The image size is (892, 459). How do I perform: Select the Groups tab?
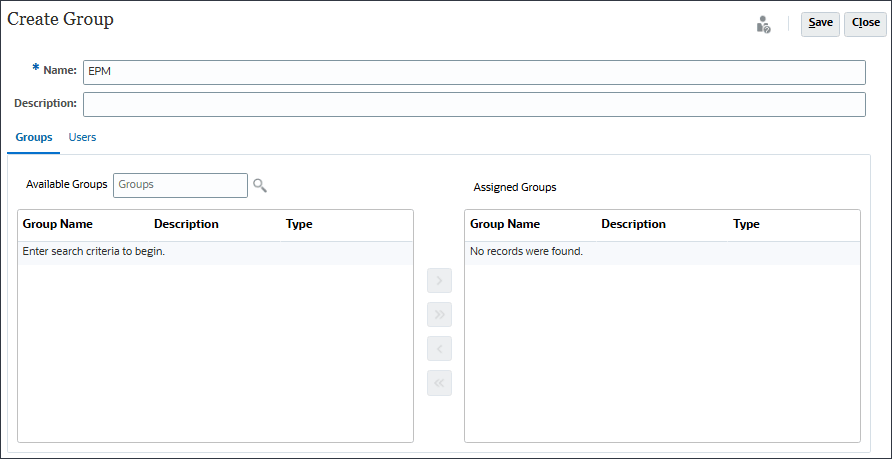click(x=34, y=137)
